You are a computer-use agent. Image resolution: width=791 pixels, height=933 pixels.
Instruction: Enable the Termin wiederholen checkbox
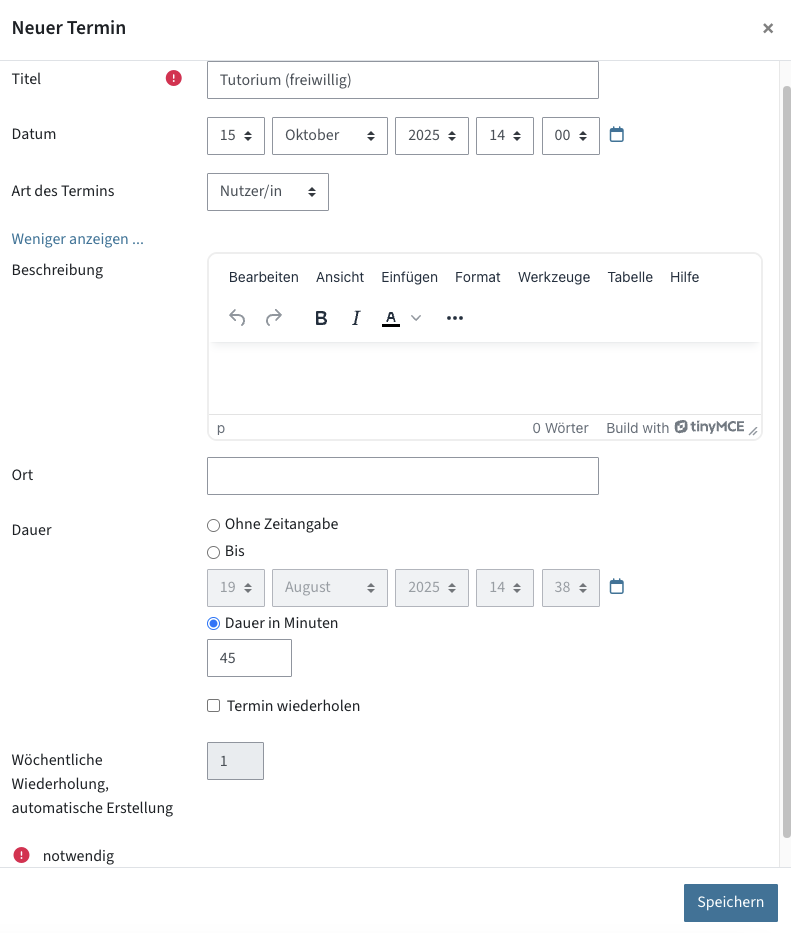pyautogui.click(x=213, y=706)
